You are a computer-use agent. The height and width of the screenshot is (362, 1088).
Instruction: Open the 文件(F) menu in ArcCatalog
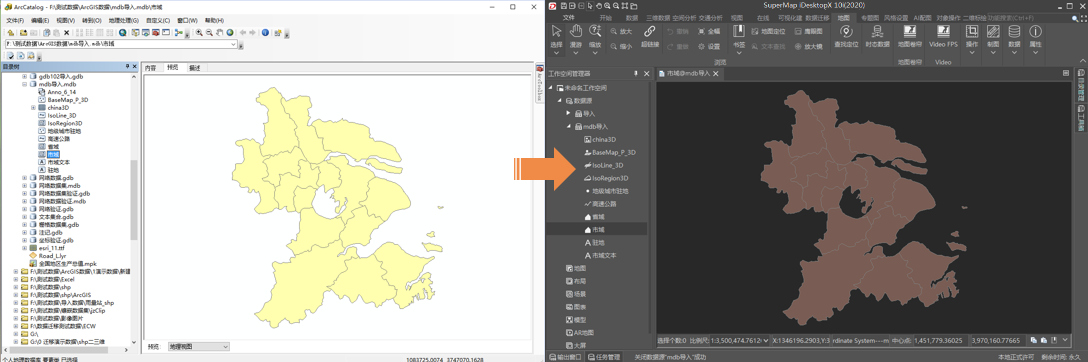(x=15, y=21)
